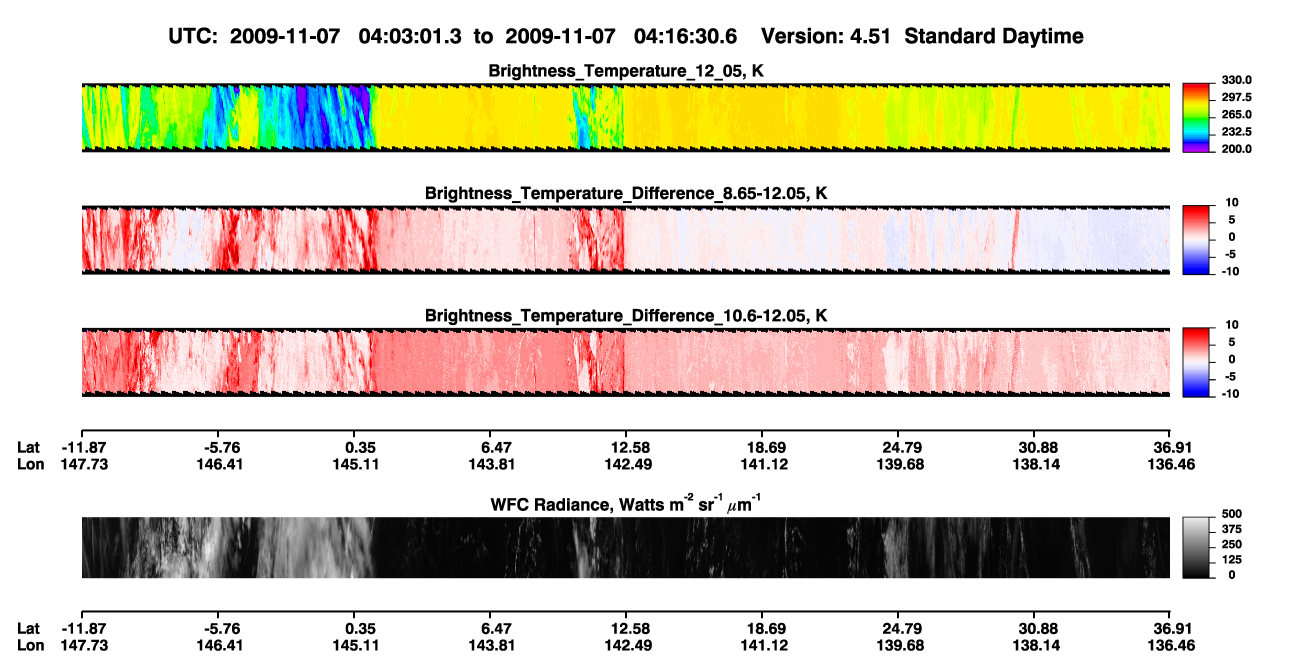Screen dimensions: 1300x667
Task: Click the 330.0 colorbar maximum label
Action: click(1236, 81)
